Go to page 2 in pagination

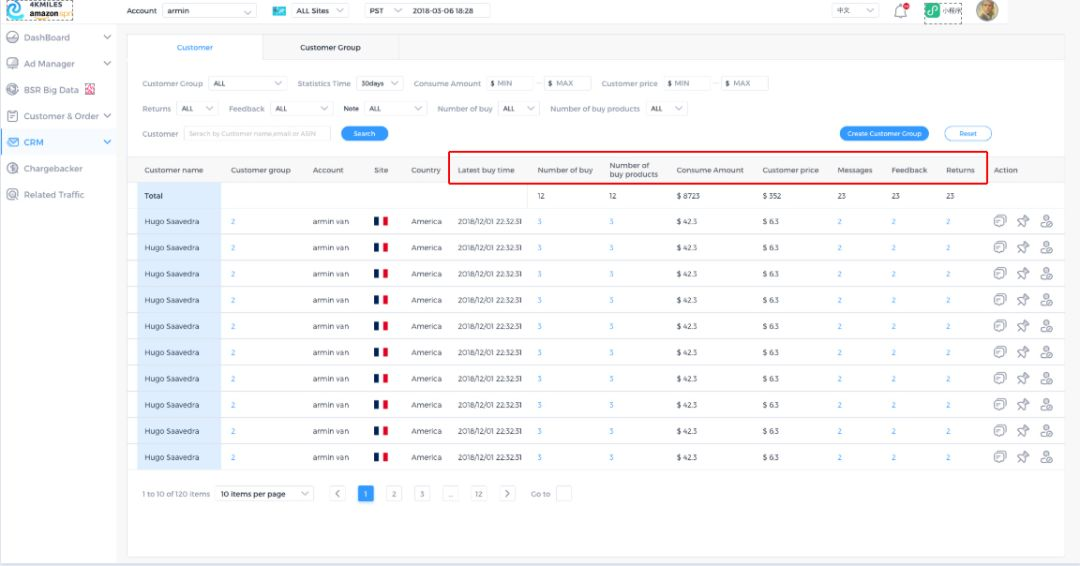[x=394, y=494]
